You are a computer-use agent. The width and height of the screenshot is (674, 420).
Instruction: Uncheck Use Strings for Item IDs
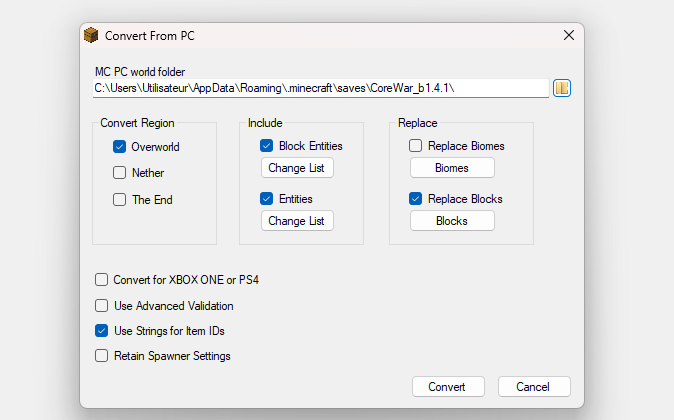101,331
